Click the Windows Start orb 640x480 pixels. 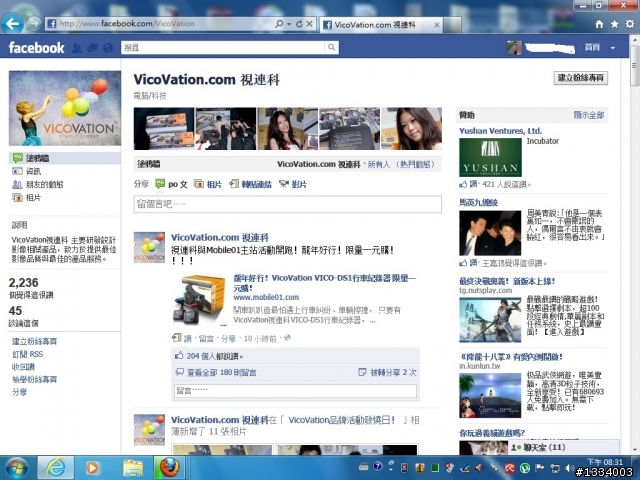[x=17, y=468]
